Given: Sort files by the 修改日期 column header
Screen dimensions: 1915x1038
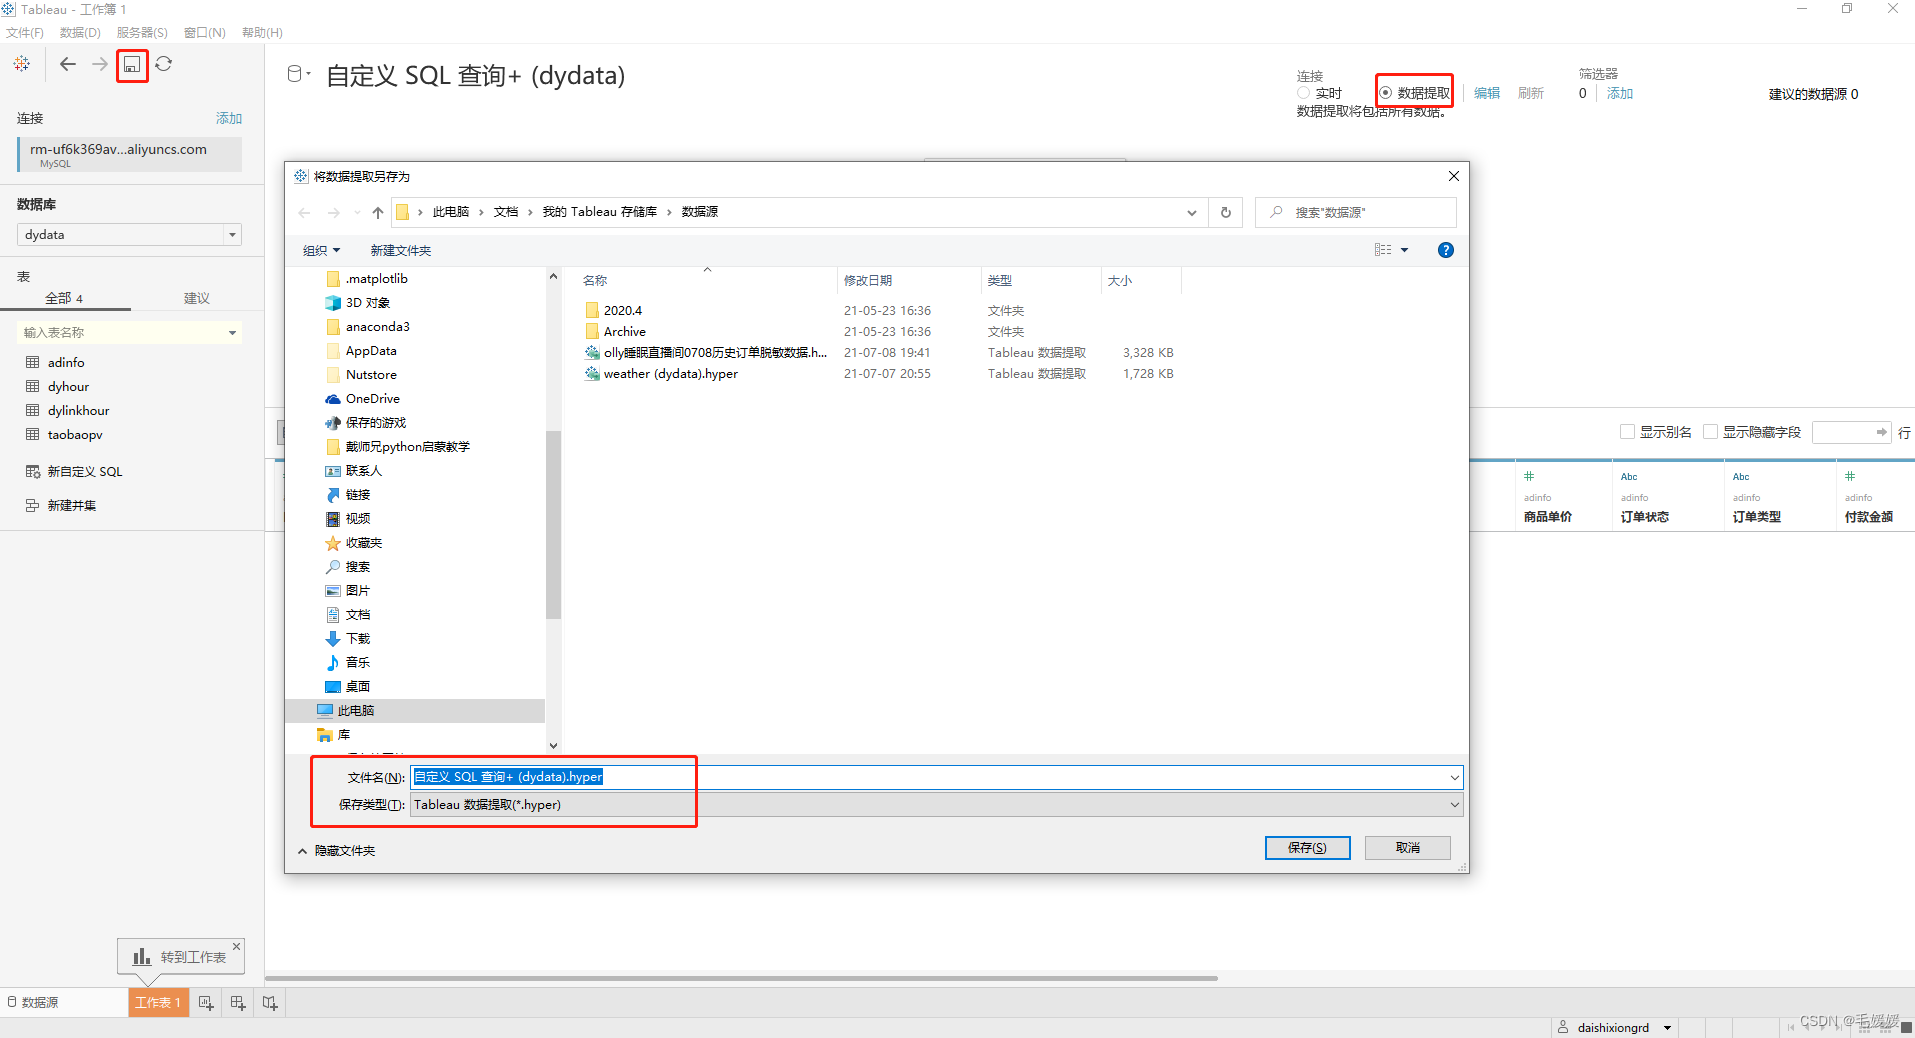Looking at the screenshot, I should [868, 281].
